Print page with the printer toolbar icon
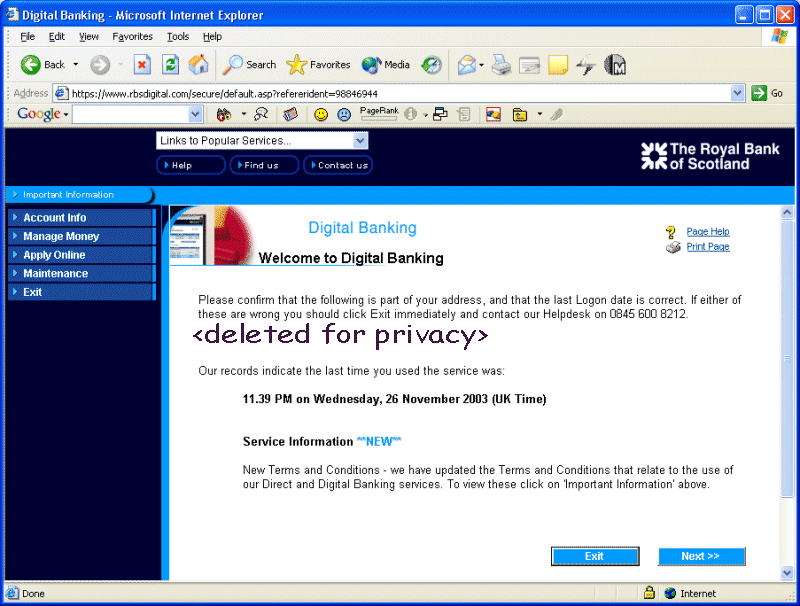This screenshot has height=606, width=800. (x=501, y=65)
